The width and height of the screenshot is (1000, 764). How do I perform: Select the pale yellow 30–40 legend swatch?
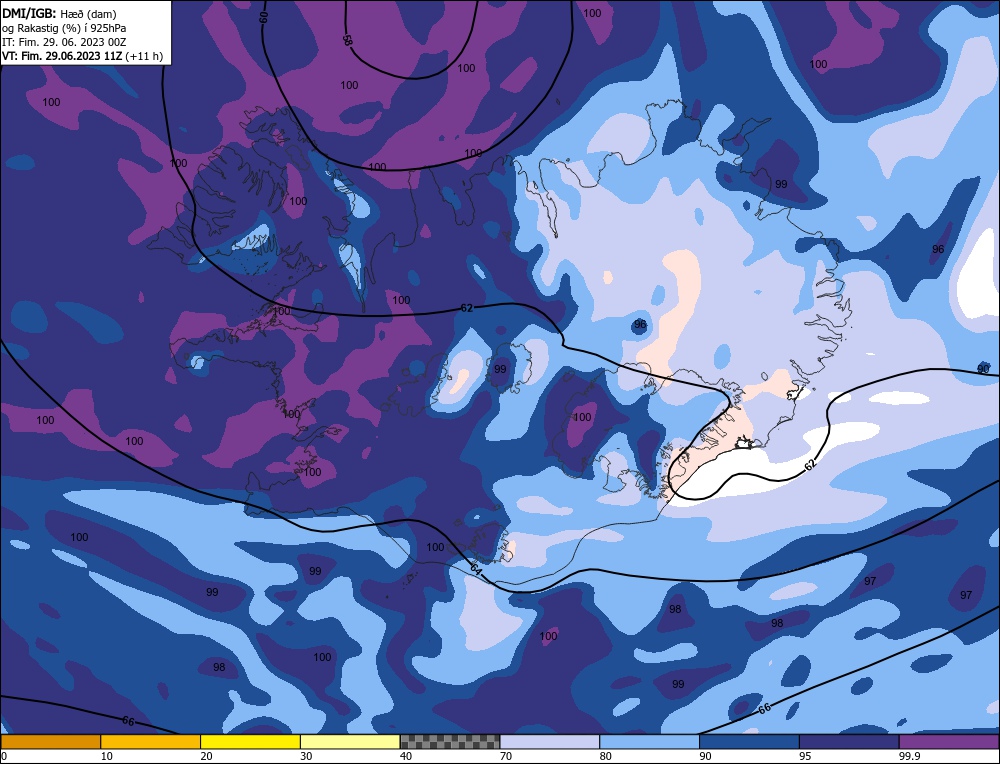point(350,741)
